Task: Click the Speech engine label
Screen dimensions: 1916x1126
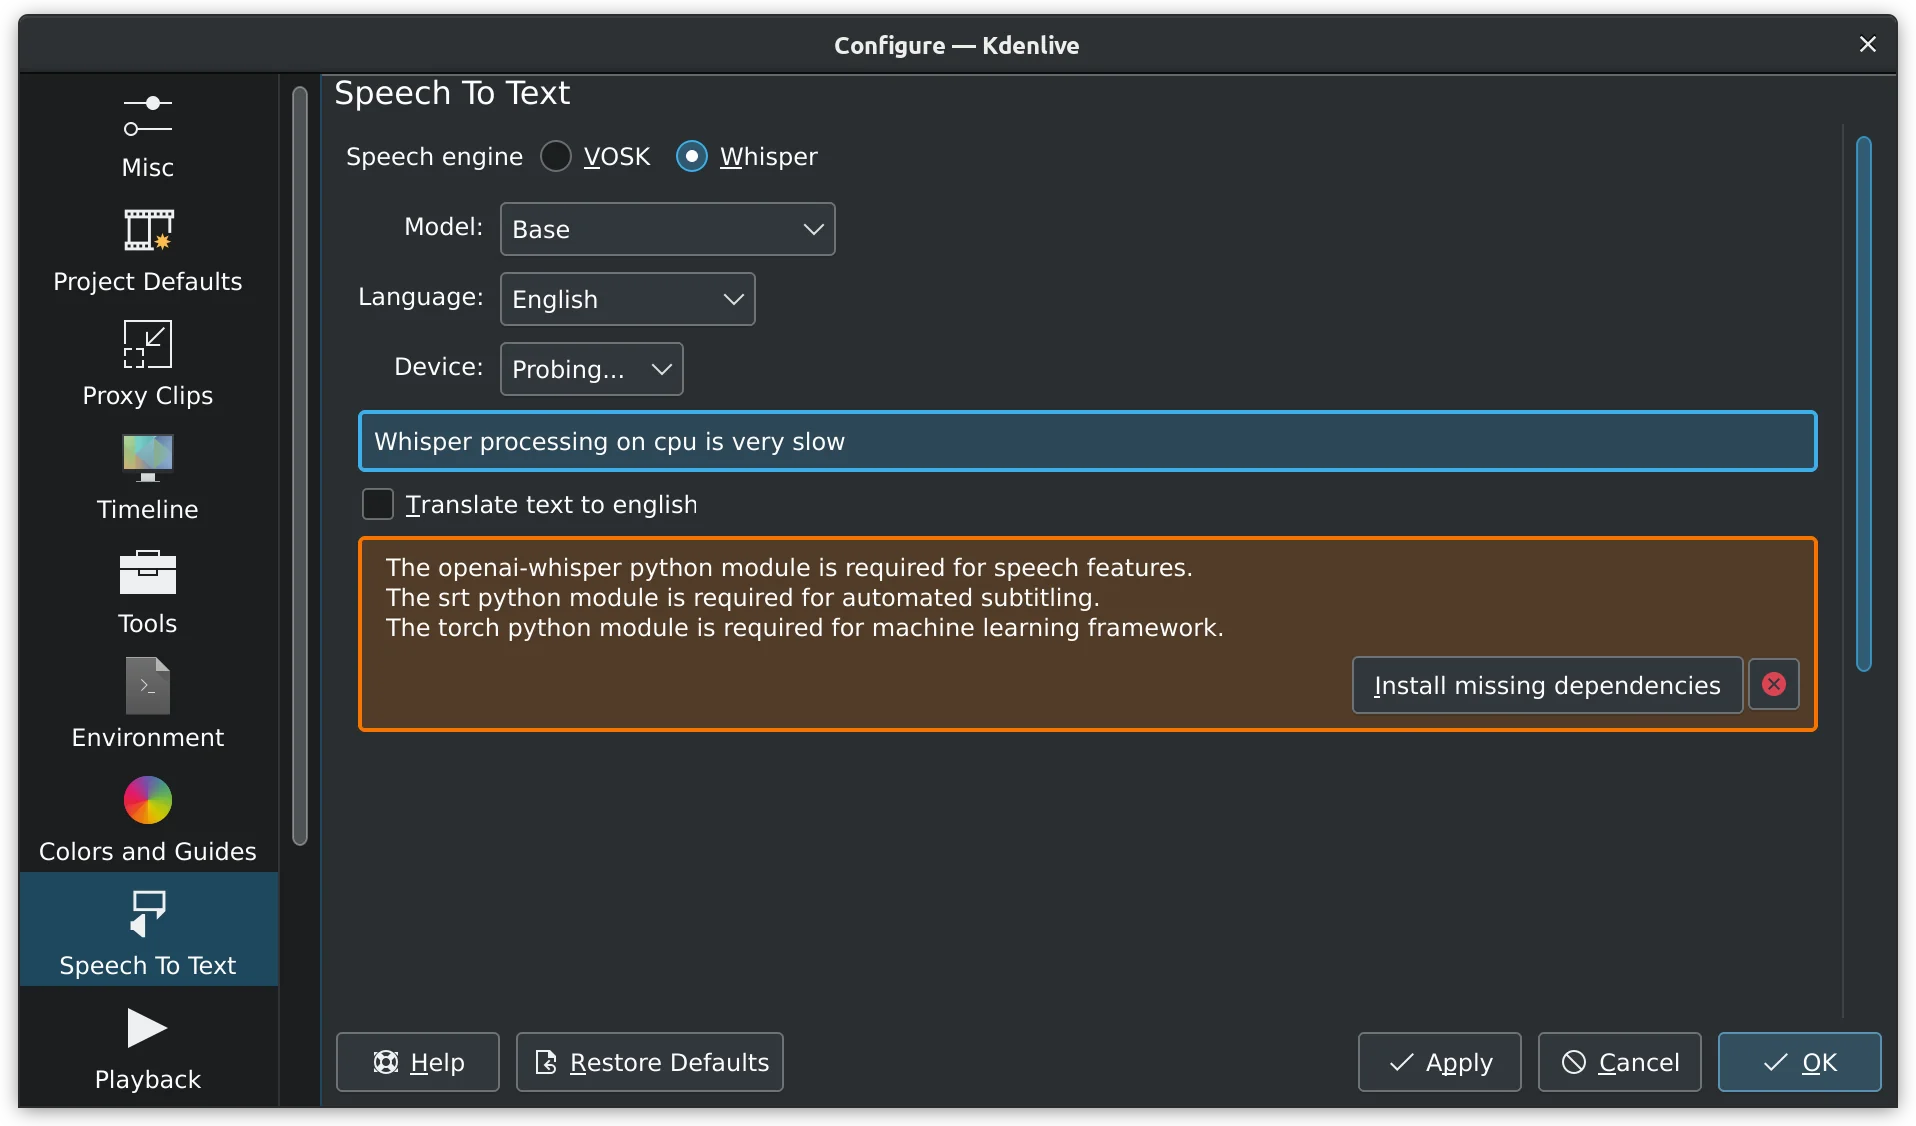Action: coord(434,157)
